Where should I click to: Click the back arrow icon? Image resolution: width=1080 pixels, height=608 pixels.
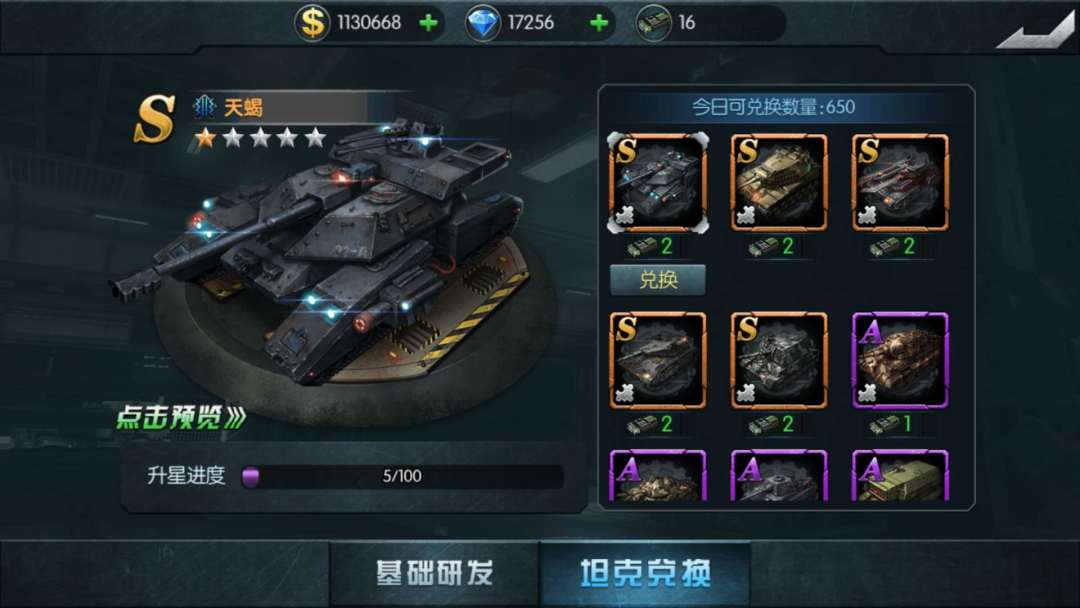coord(1035,30)
